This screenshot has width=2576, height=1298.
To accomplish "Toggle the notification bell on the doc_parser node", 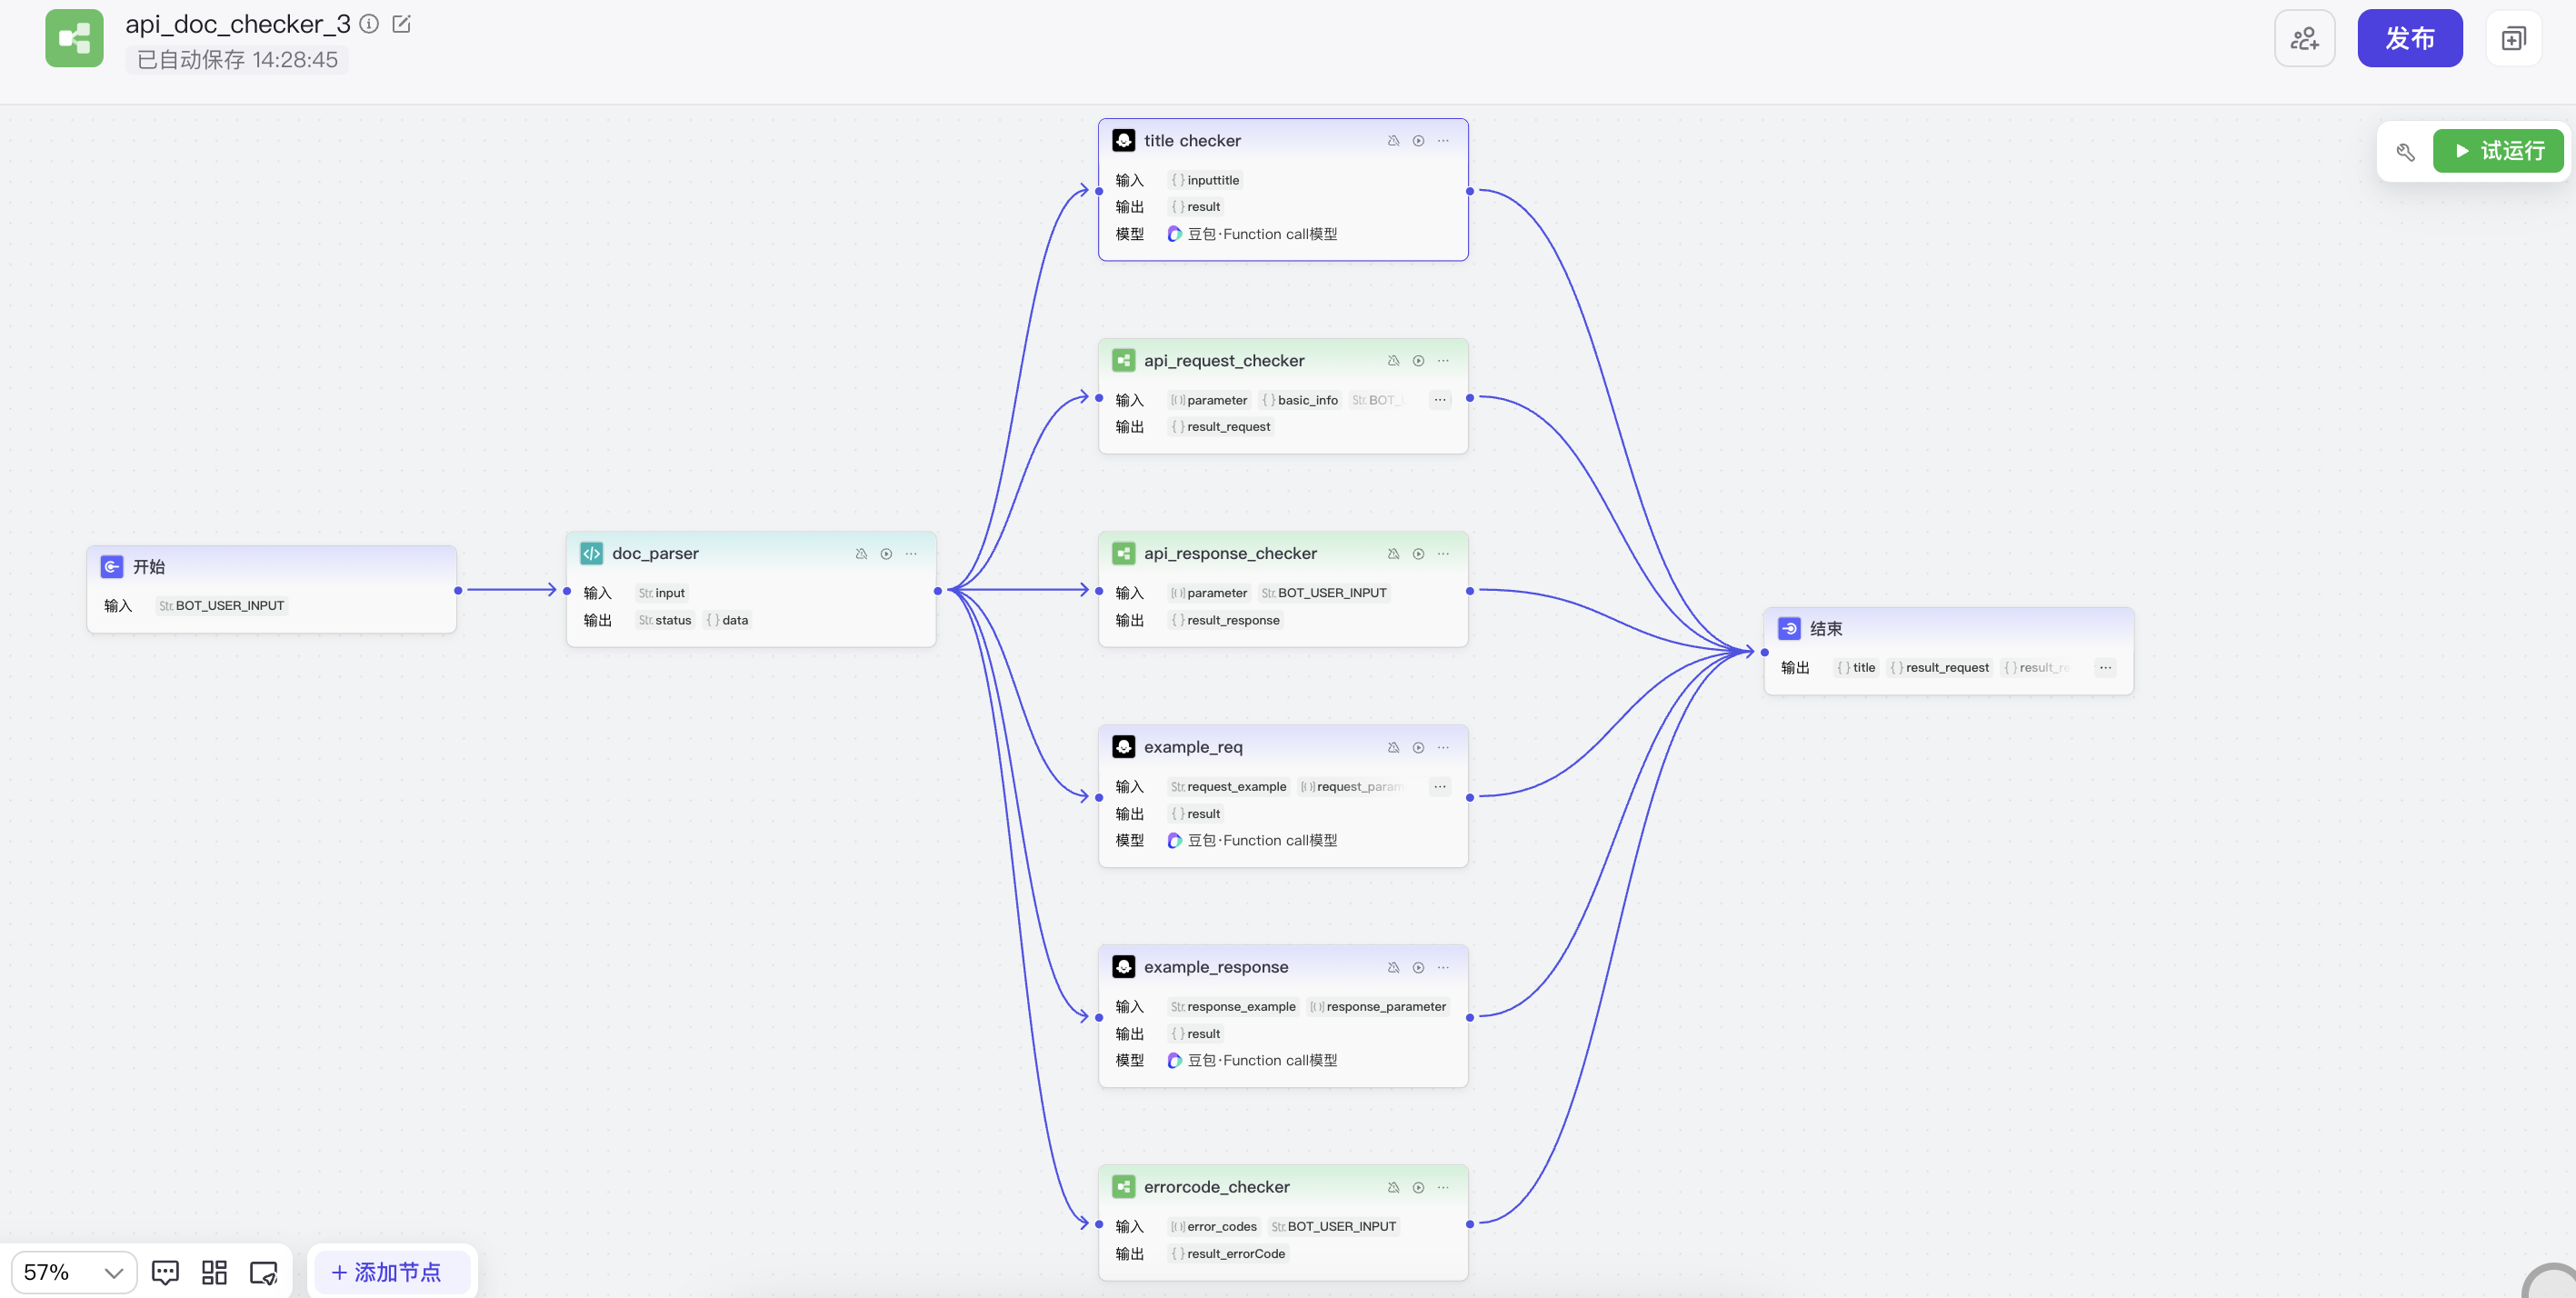I will pyautogui.click(x=861, y=554).
